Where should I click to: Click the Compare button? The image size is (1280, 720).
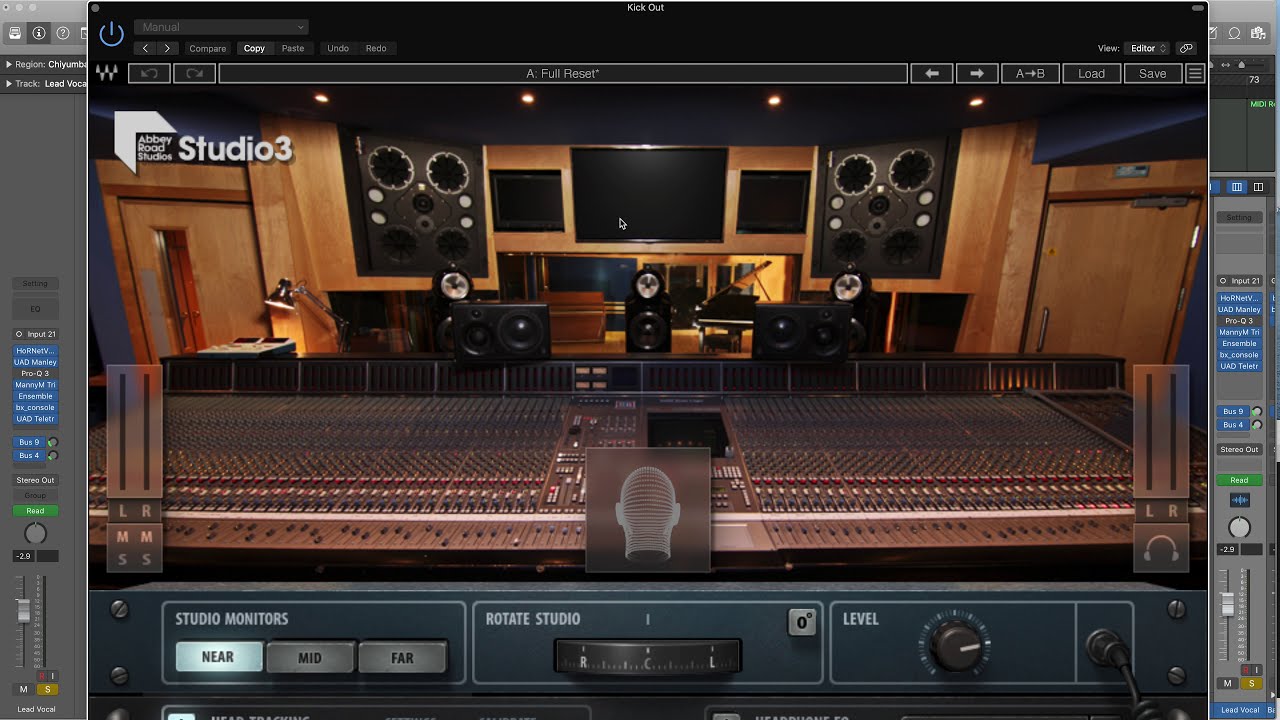coord(208,48)
